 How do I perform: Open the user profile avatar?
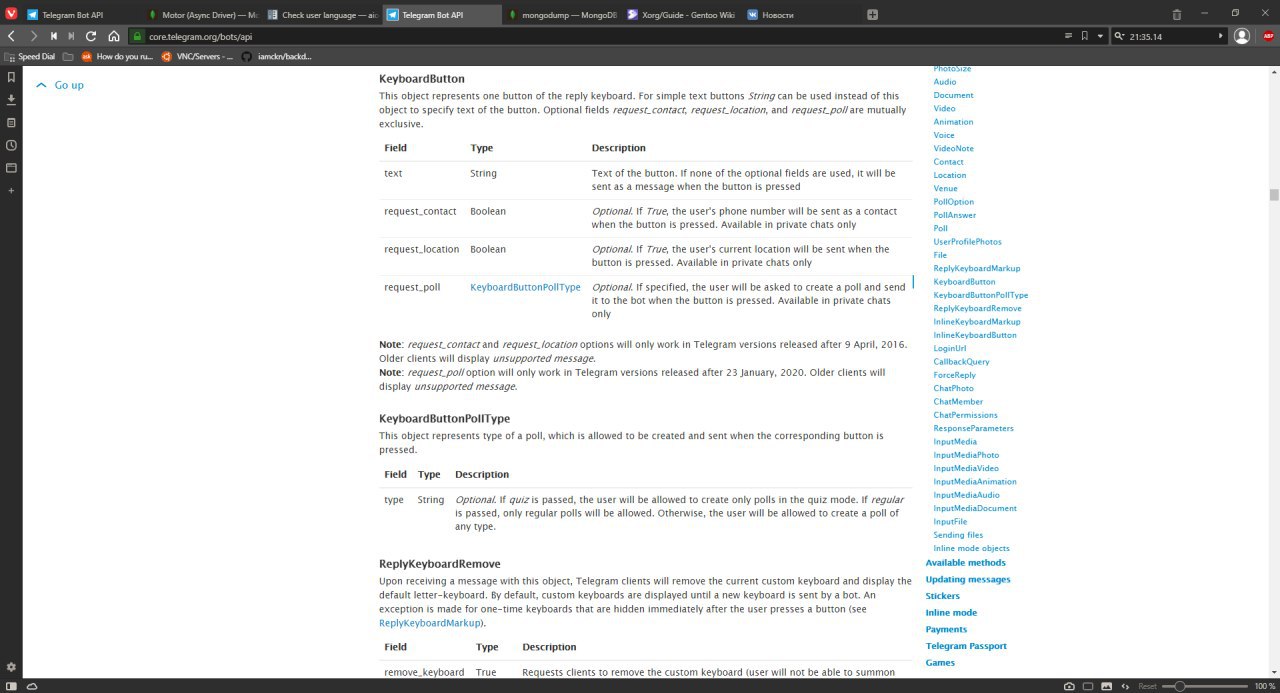pyautogui.click(x=1242, y=36)
